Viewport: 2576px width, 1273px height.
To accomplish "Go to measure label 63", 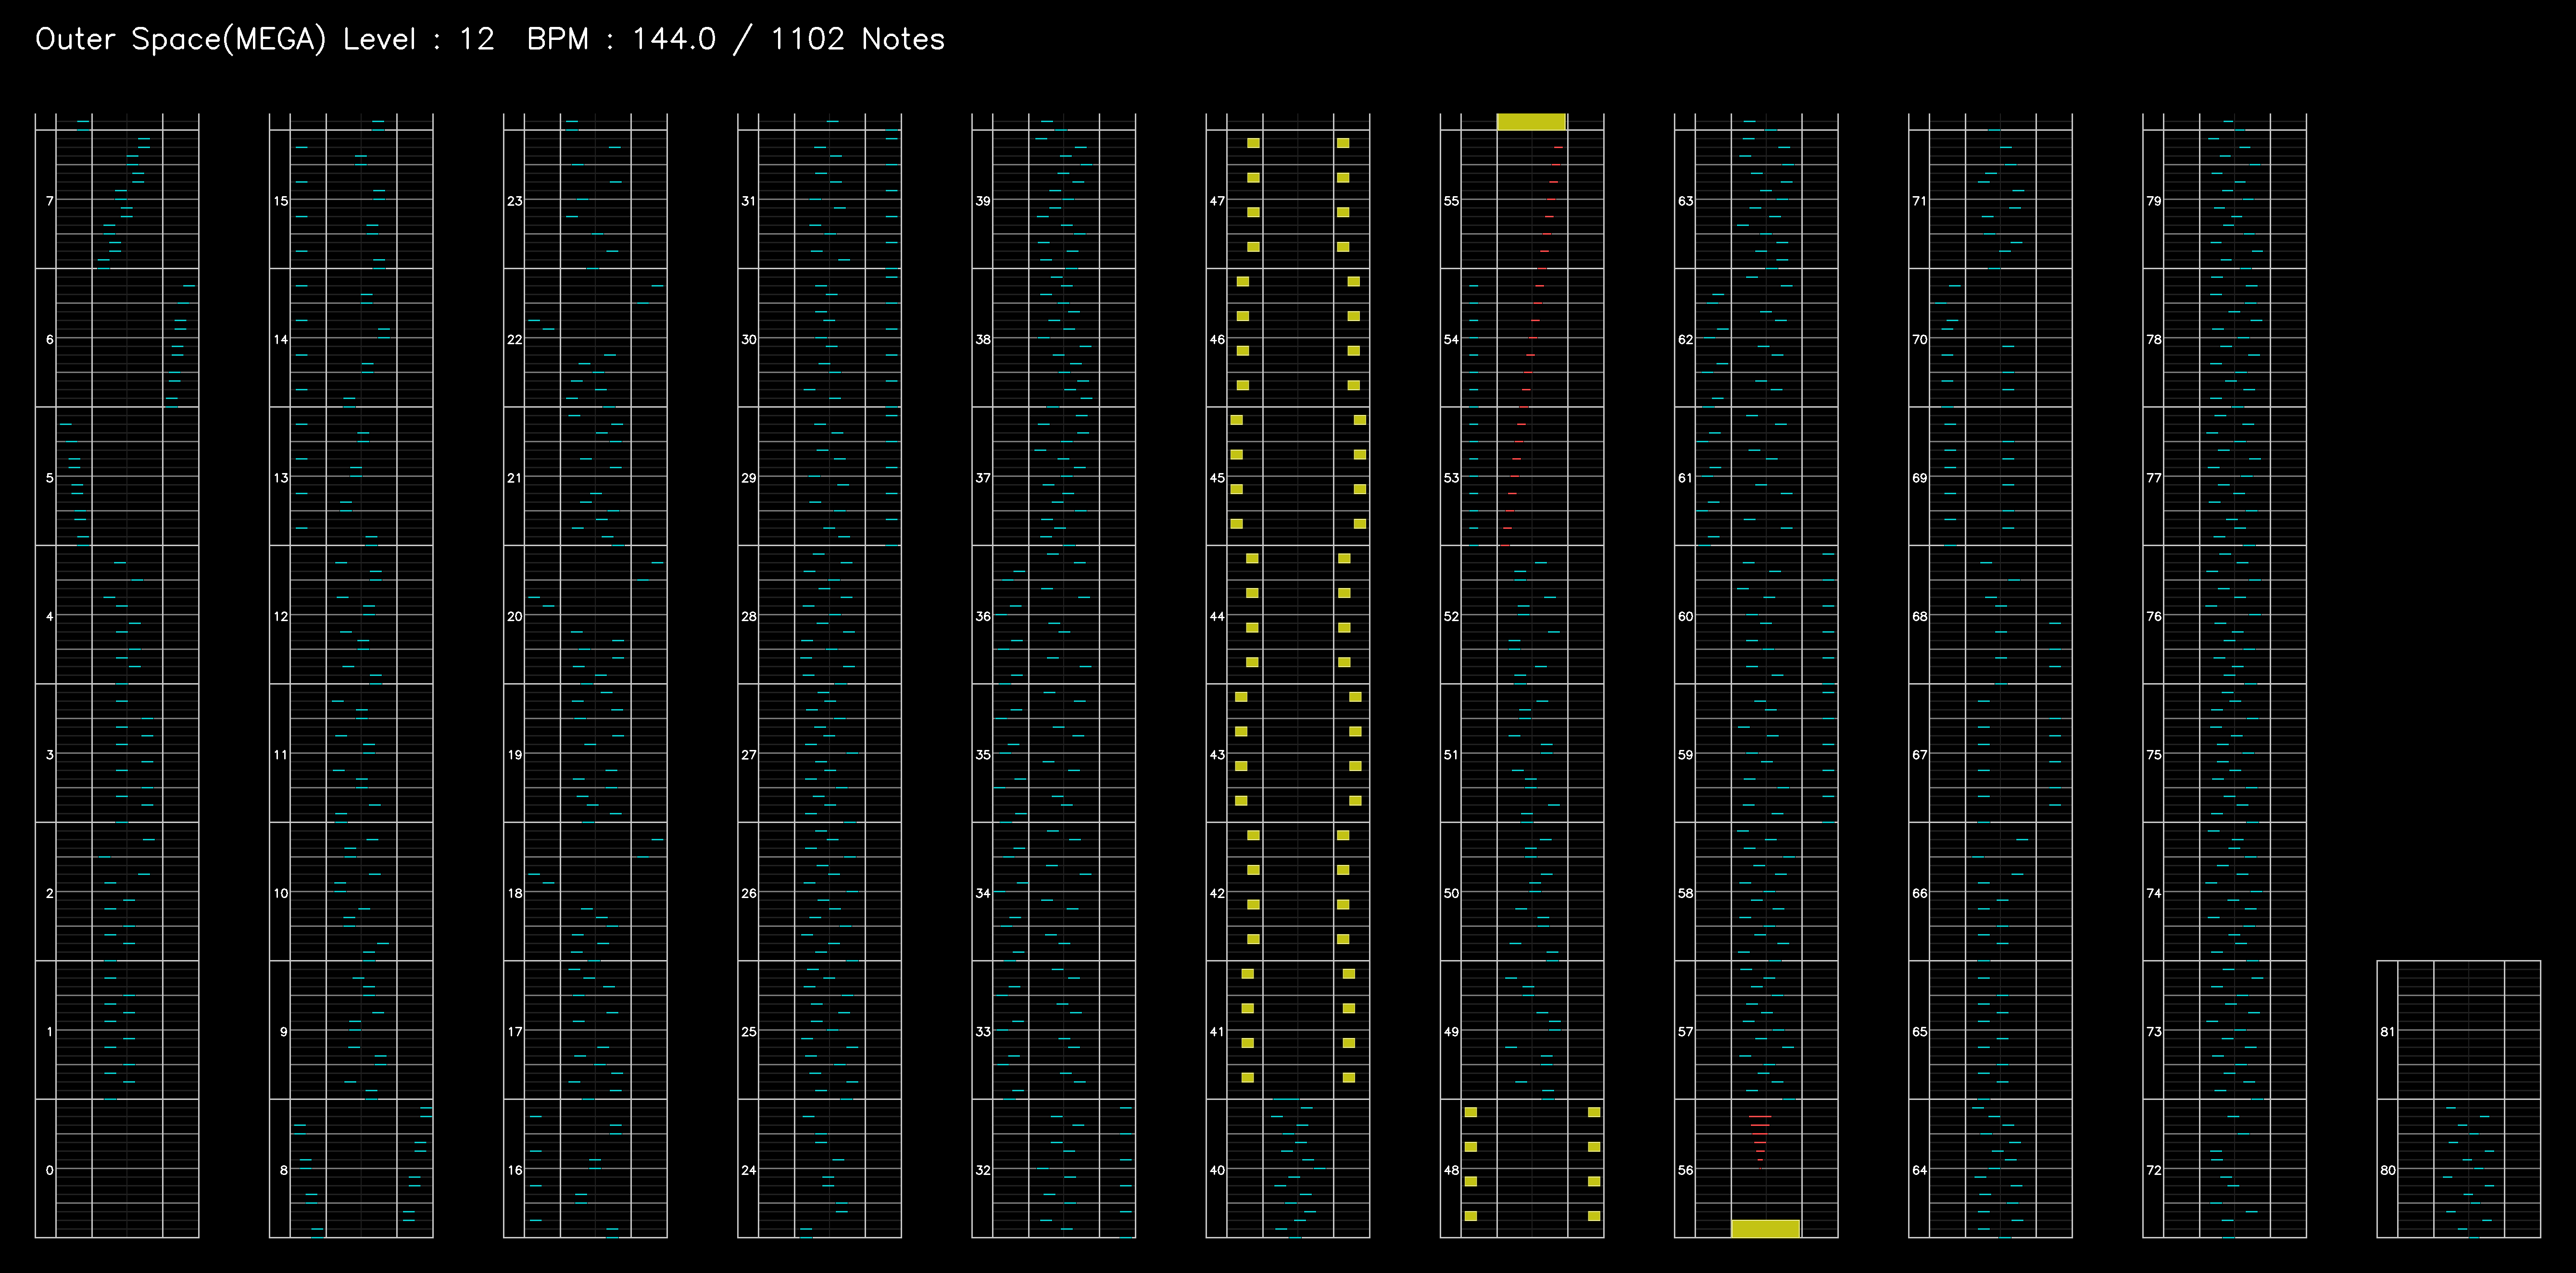I will pyautogui.click(x=1685, y=201).
